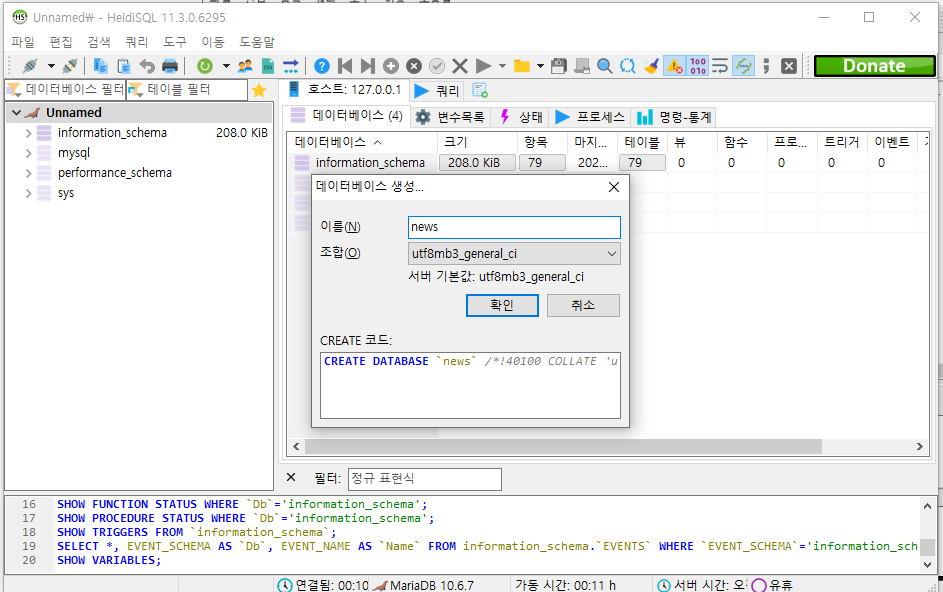Image resolution: width=943 pixels, height=592 pixels.
Task: Toggle the word wrap lines icon
Action: [720, 66]
